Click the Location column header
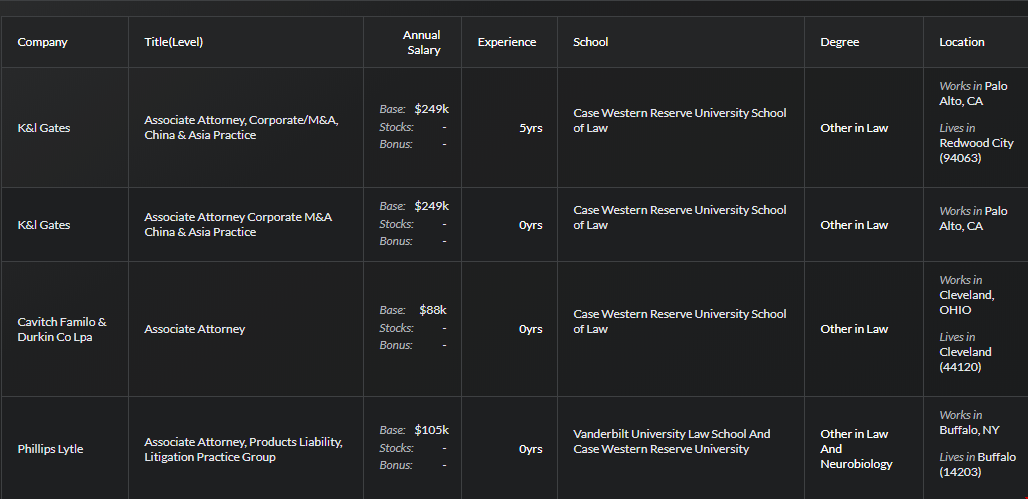The width and height of the screenshot is (1028, 499). pos(961,42)
